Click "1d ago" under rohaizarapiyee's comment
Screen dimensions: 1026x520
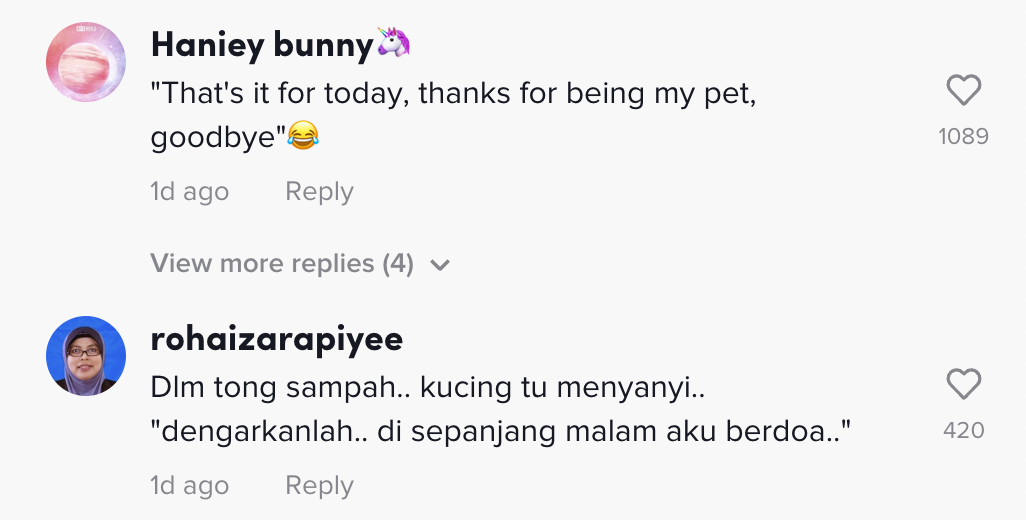[189, 486]
